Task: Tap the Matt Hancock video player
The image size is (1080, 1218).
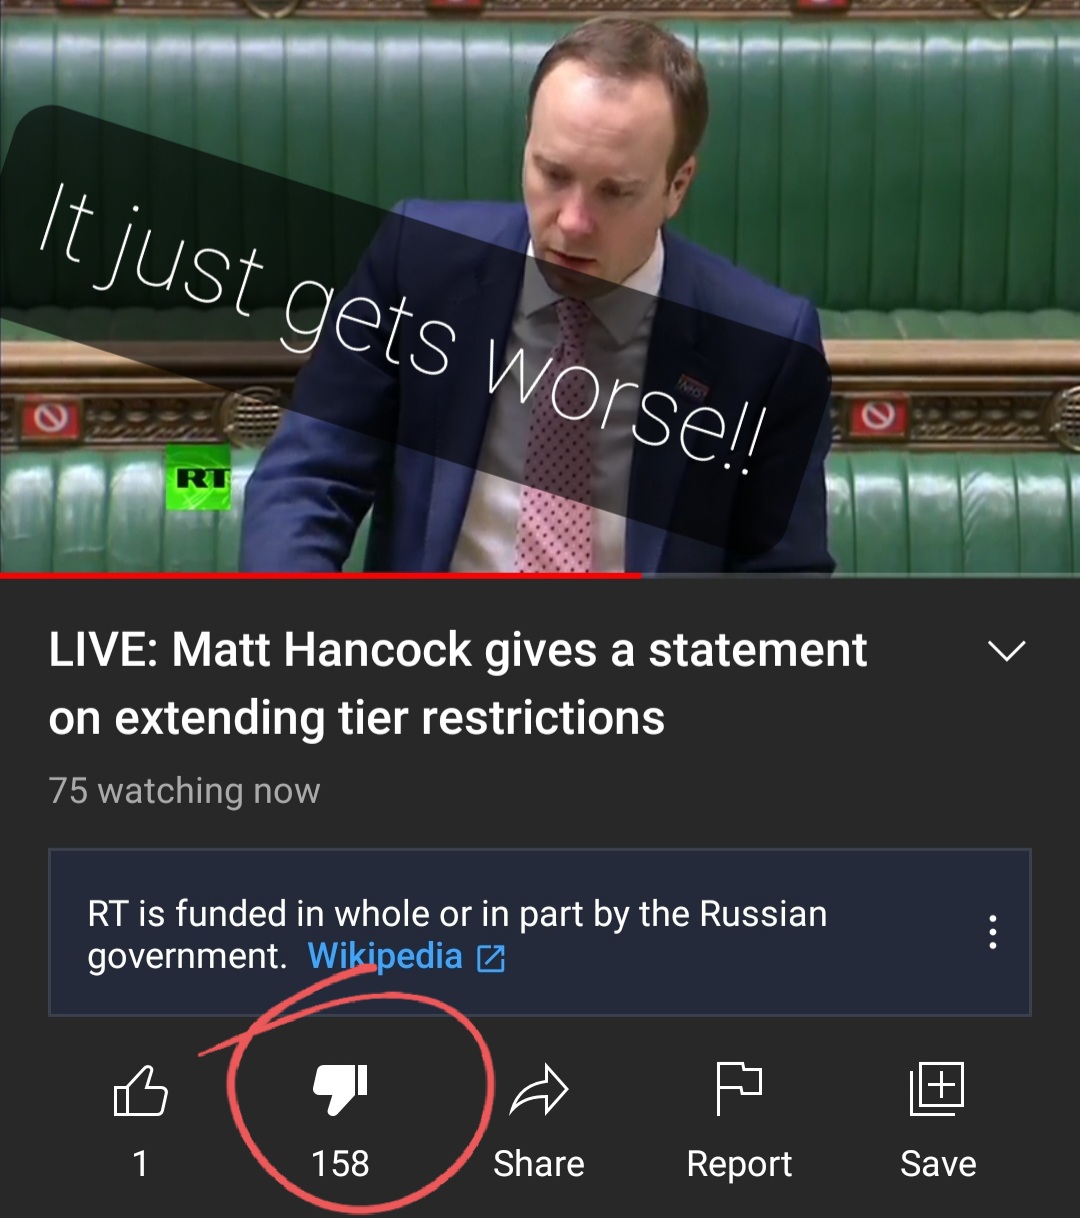Action: 540,286
